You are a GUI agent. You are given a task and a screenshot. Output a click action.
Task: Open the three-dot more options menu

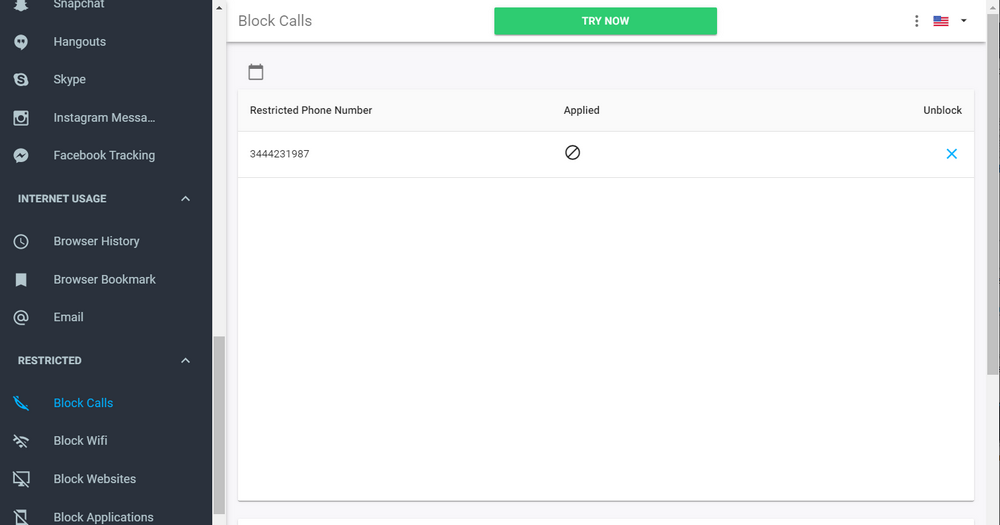click(916, 21)
